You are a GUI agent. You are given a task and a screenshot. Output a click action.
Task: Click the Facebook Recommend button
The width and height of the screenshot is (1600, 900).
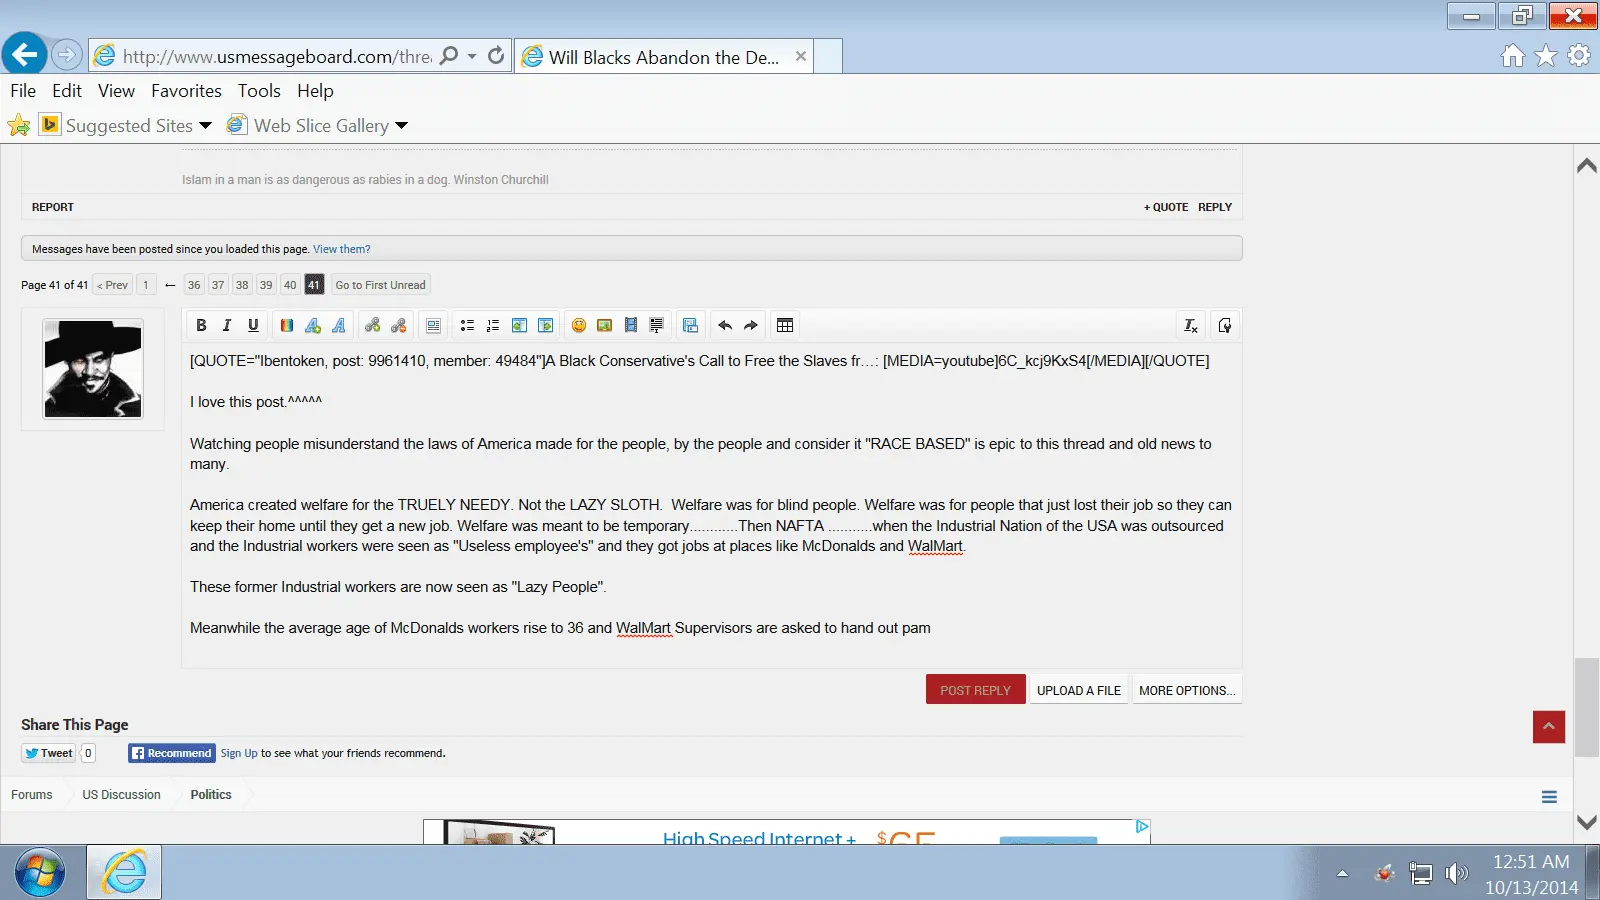tap(171, 753)
